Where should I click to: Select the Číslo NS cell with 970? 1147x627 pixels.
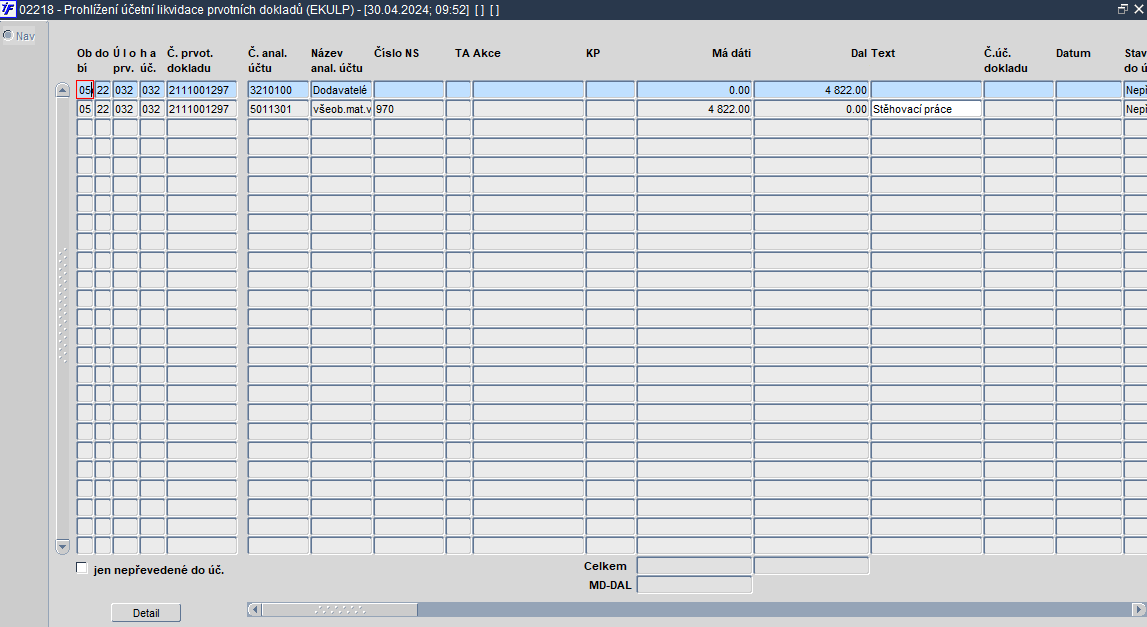pos(408,109)
